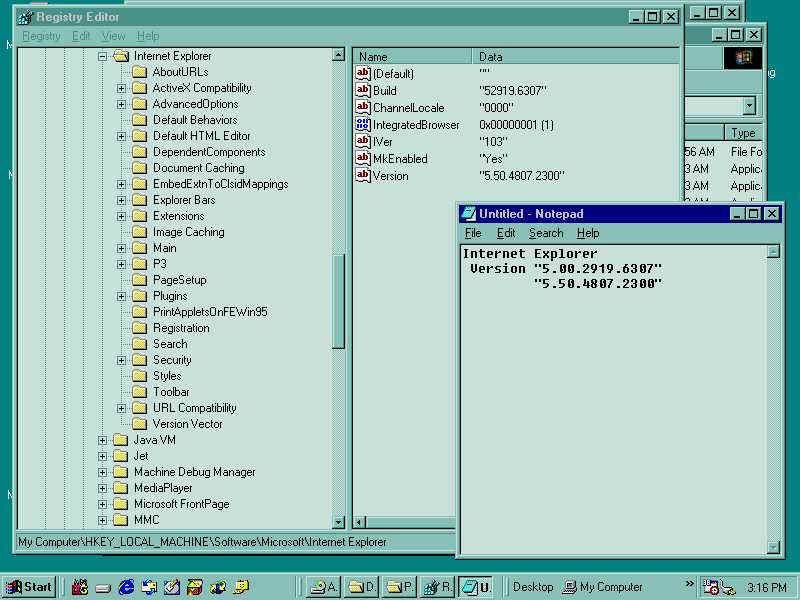This screenshot has height=600, width=800.
Task: Select the Toolbar folder icon
Action: [x=139, y=392]
